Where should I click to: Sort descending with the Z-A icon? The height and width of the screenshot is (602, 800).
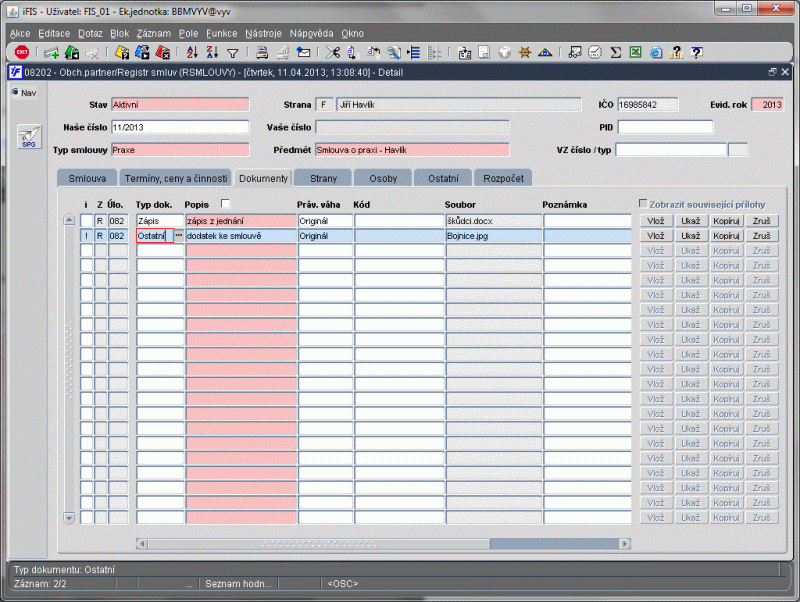tap(212, 52)
